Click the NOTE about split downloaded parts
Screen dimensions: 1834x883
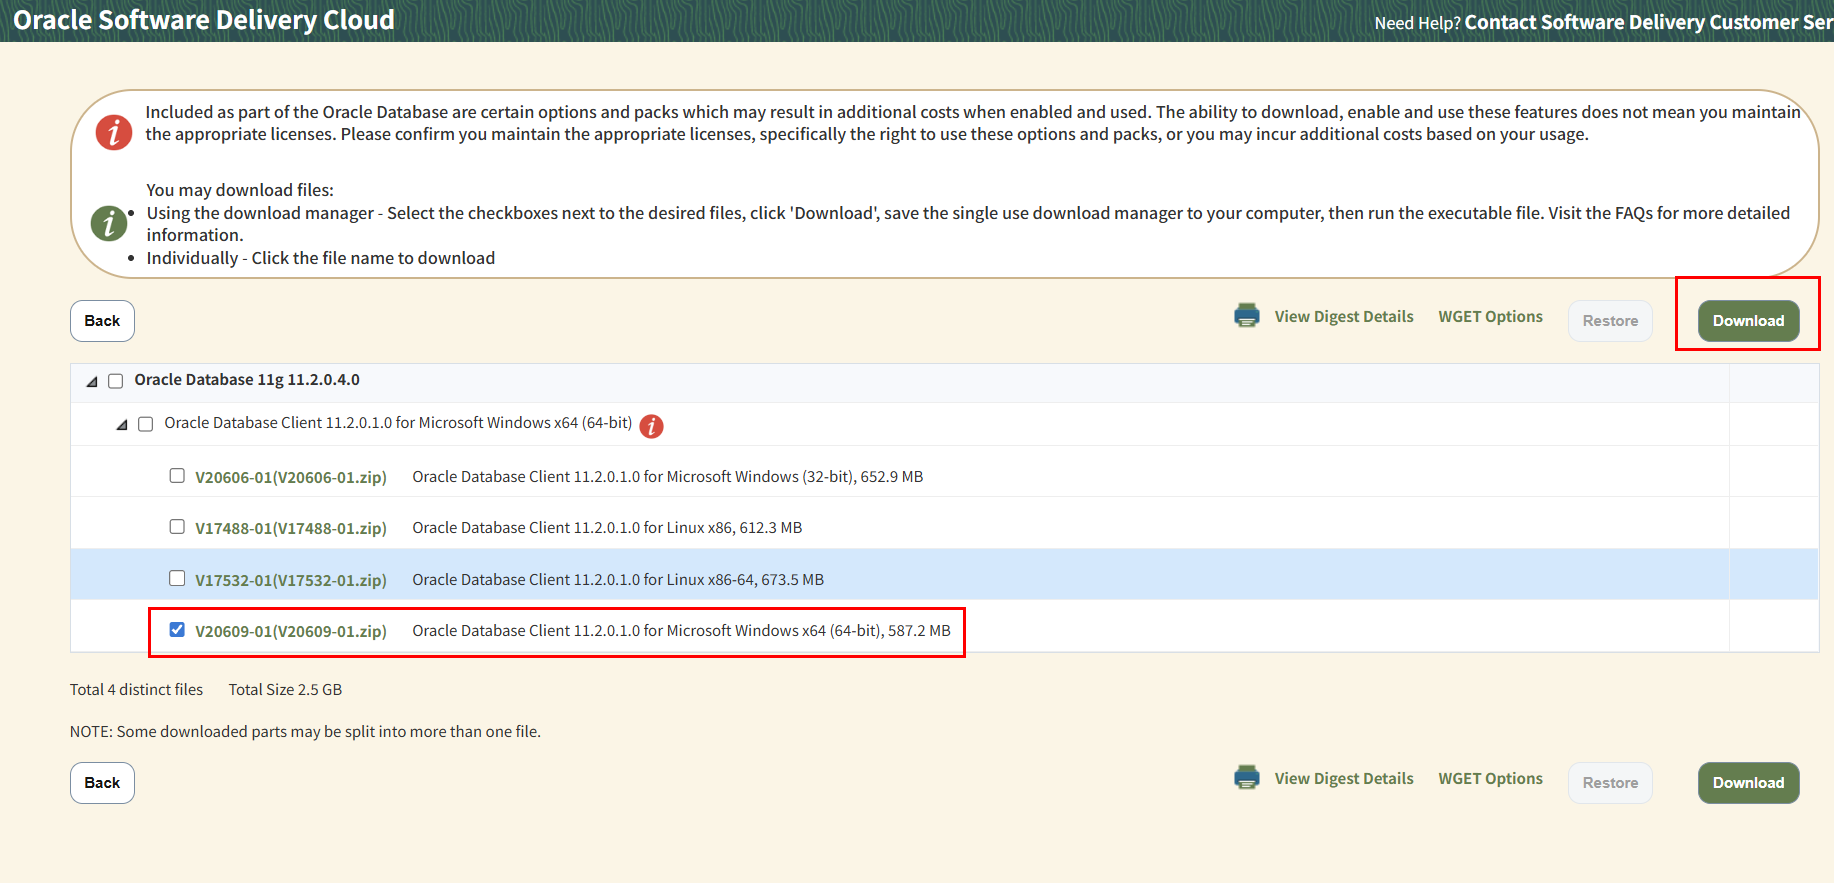pyautogui.click(x=305, y=732)
